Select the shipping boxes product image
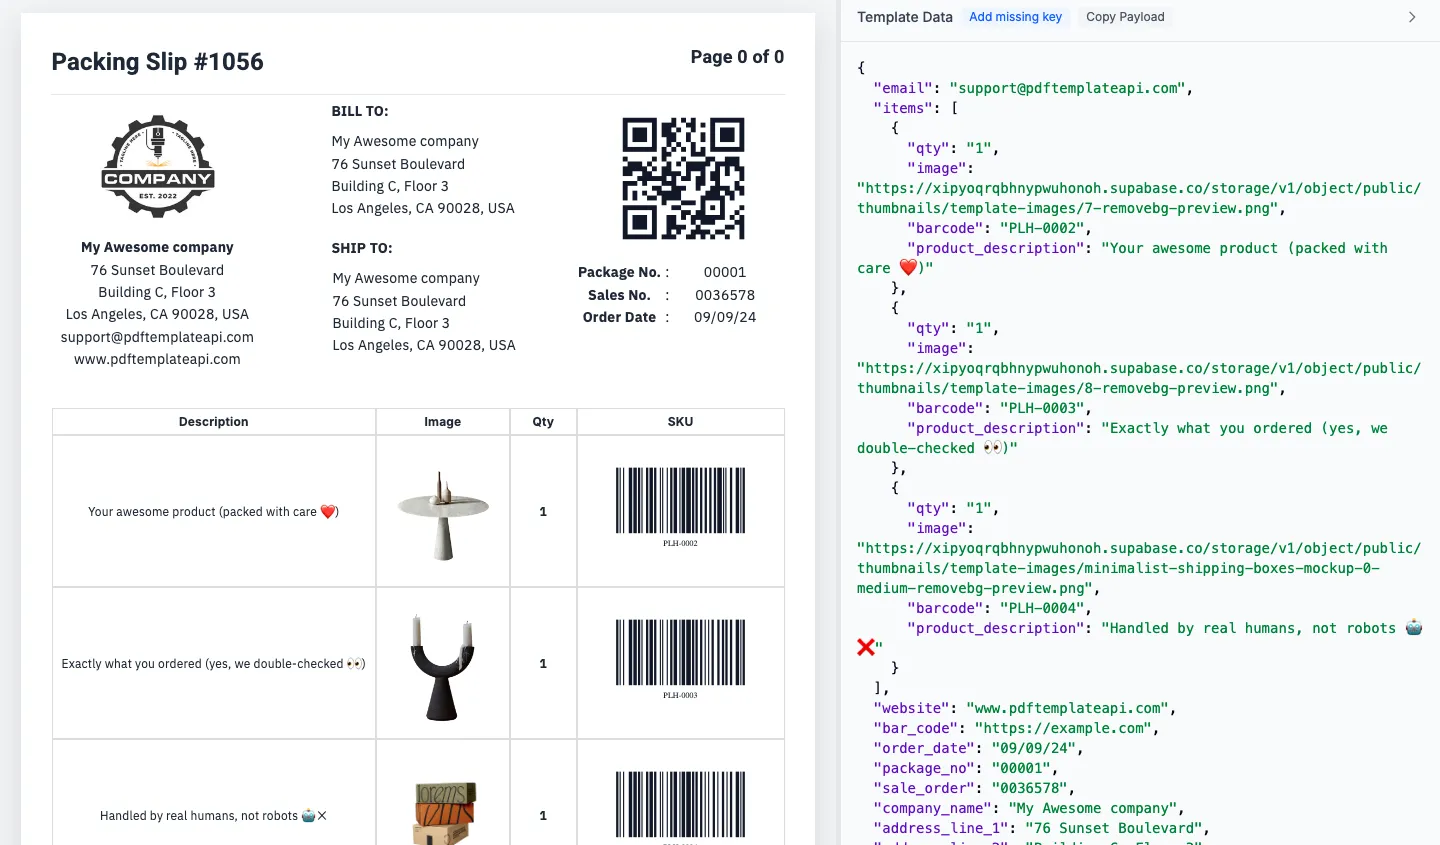The height and width of the screenshot is (845, 1440). [443, 808]
